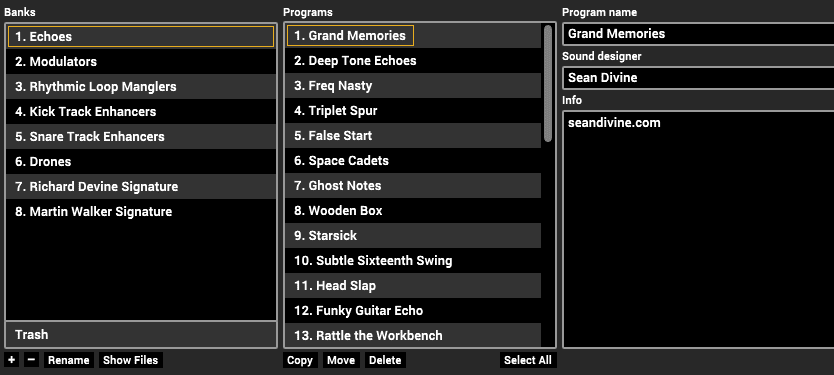Click the Move button under Programs
Image resolution: width=834 pixels, height=375 pixels.
tap(341, 360)
